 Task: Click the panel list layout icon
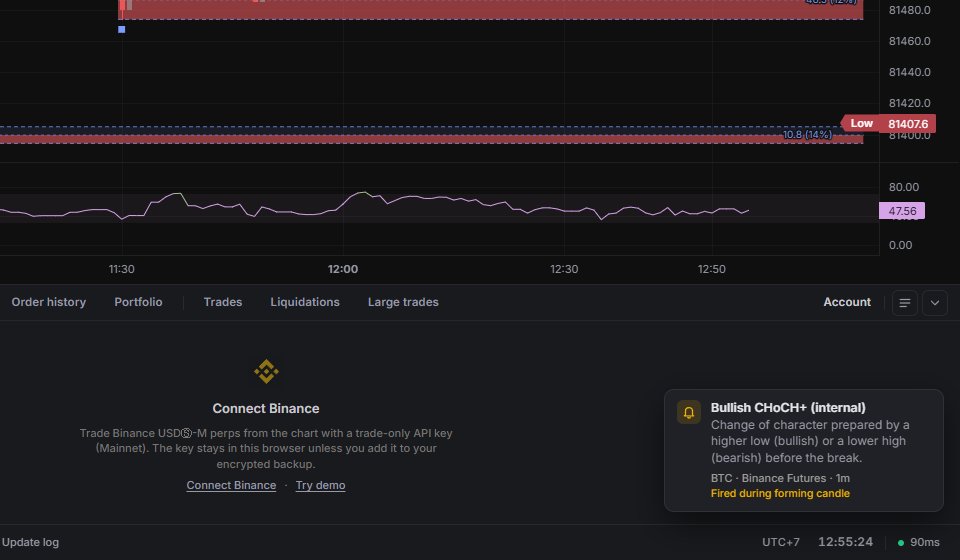905,303
